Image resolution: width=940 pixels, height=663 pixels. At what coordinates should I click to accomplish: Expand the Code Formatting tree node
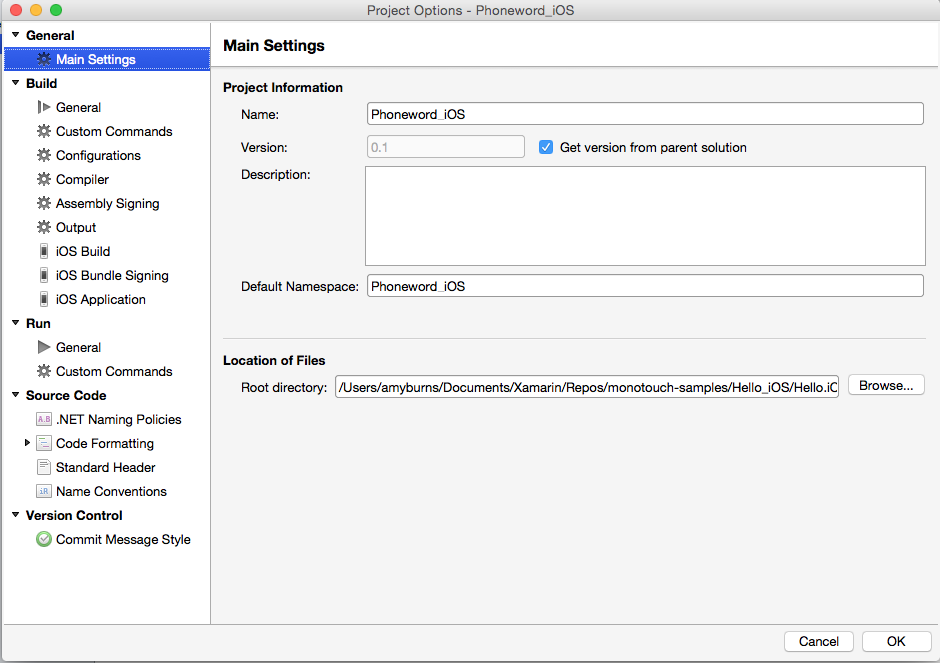pos(28,443)
